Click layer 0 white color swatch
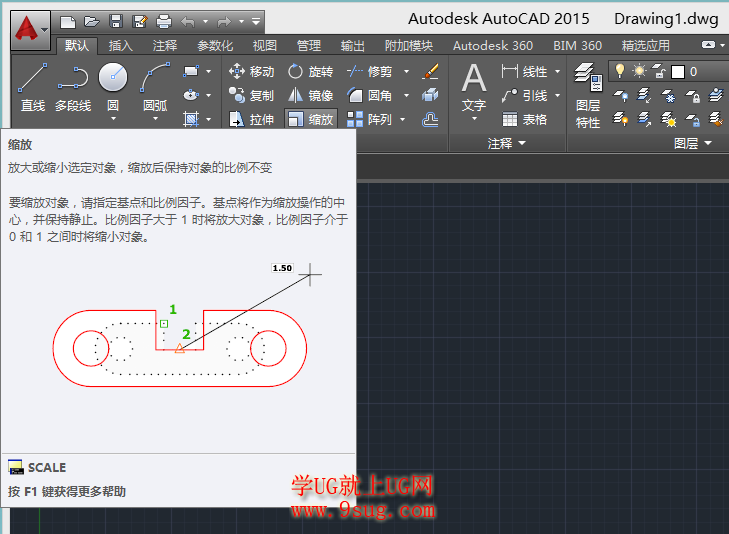The height and width of the screenshot is (534, 729). coord(678,72)
